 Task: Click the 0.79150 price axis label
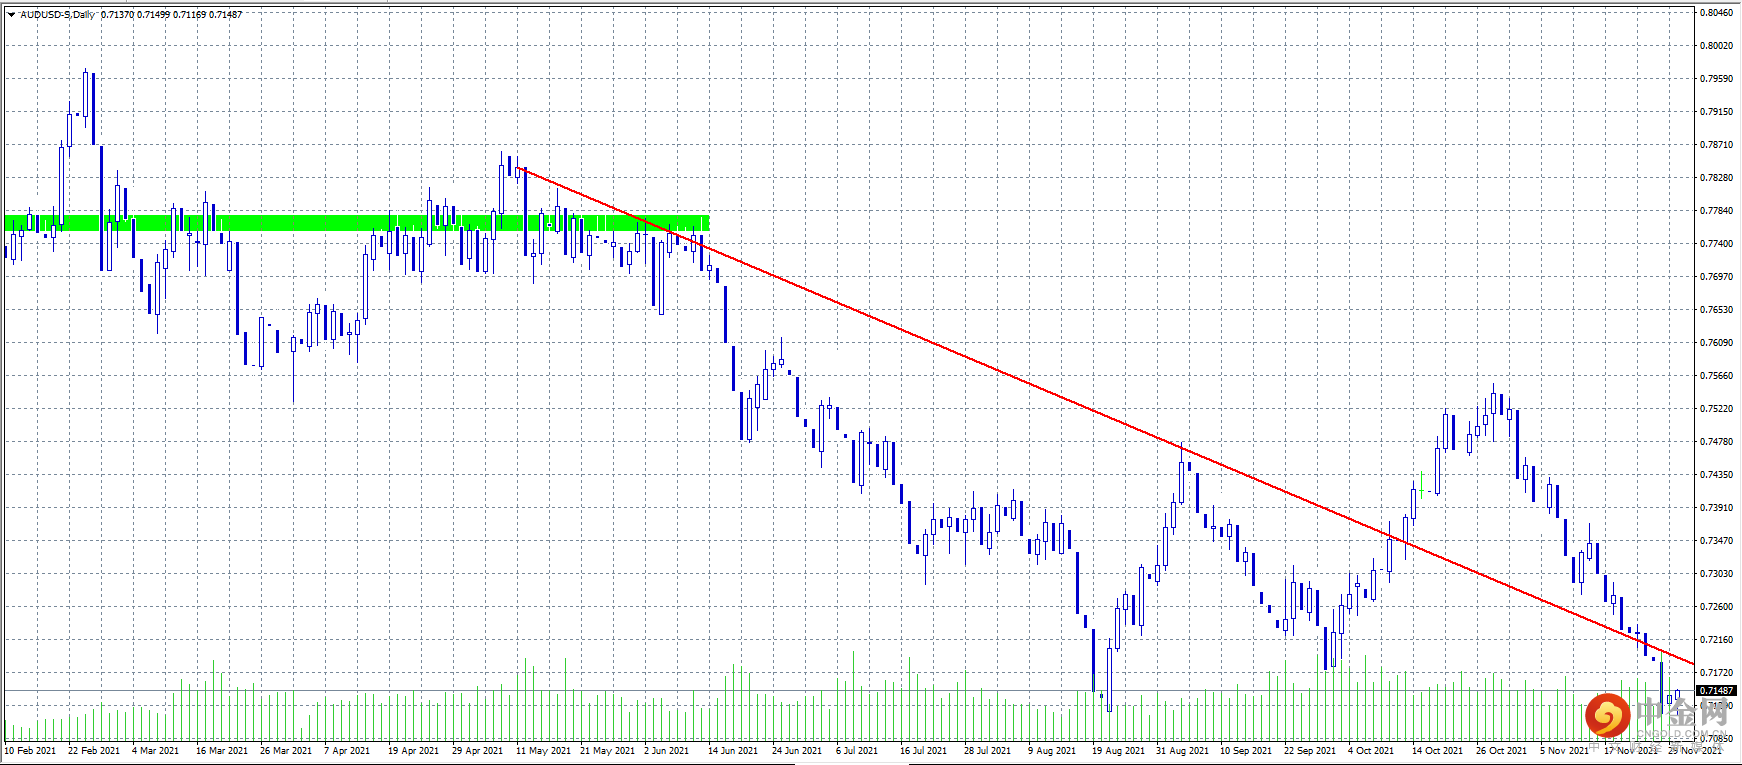point(1717,112)
